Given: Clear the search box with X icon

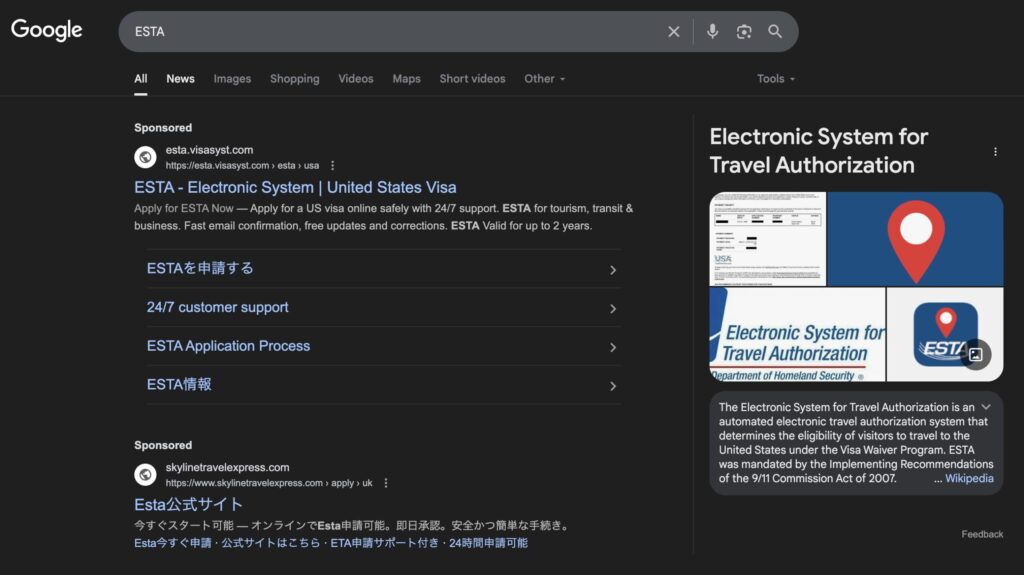Looking at the screenshot, I should coord(674,32).
